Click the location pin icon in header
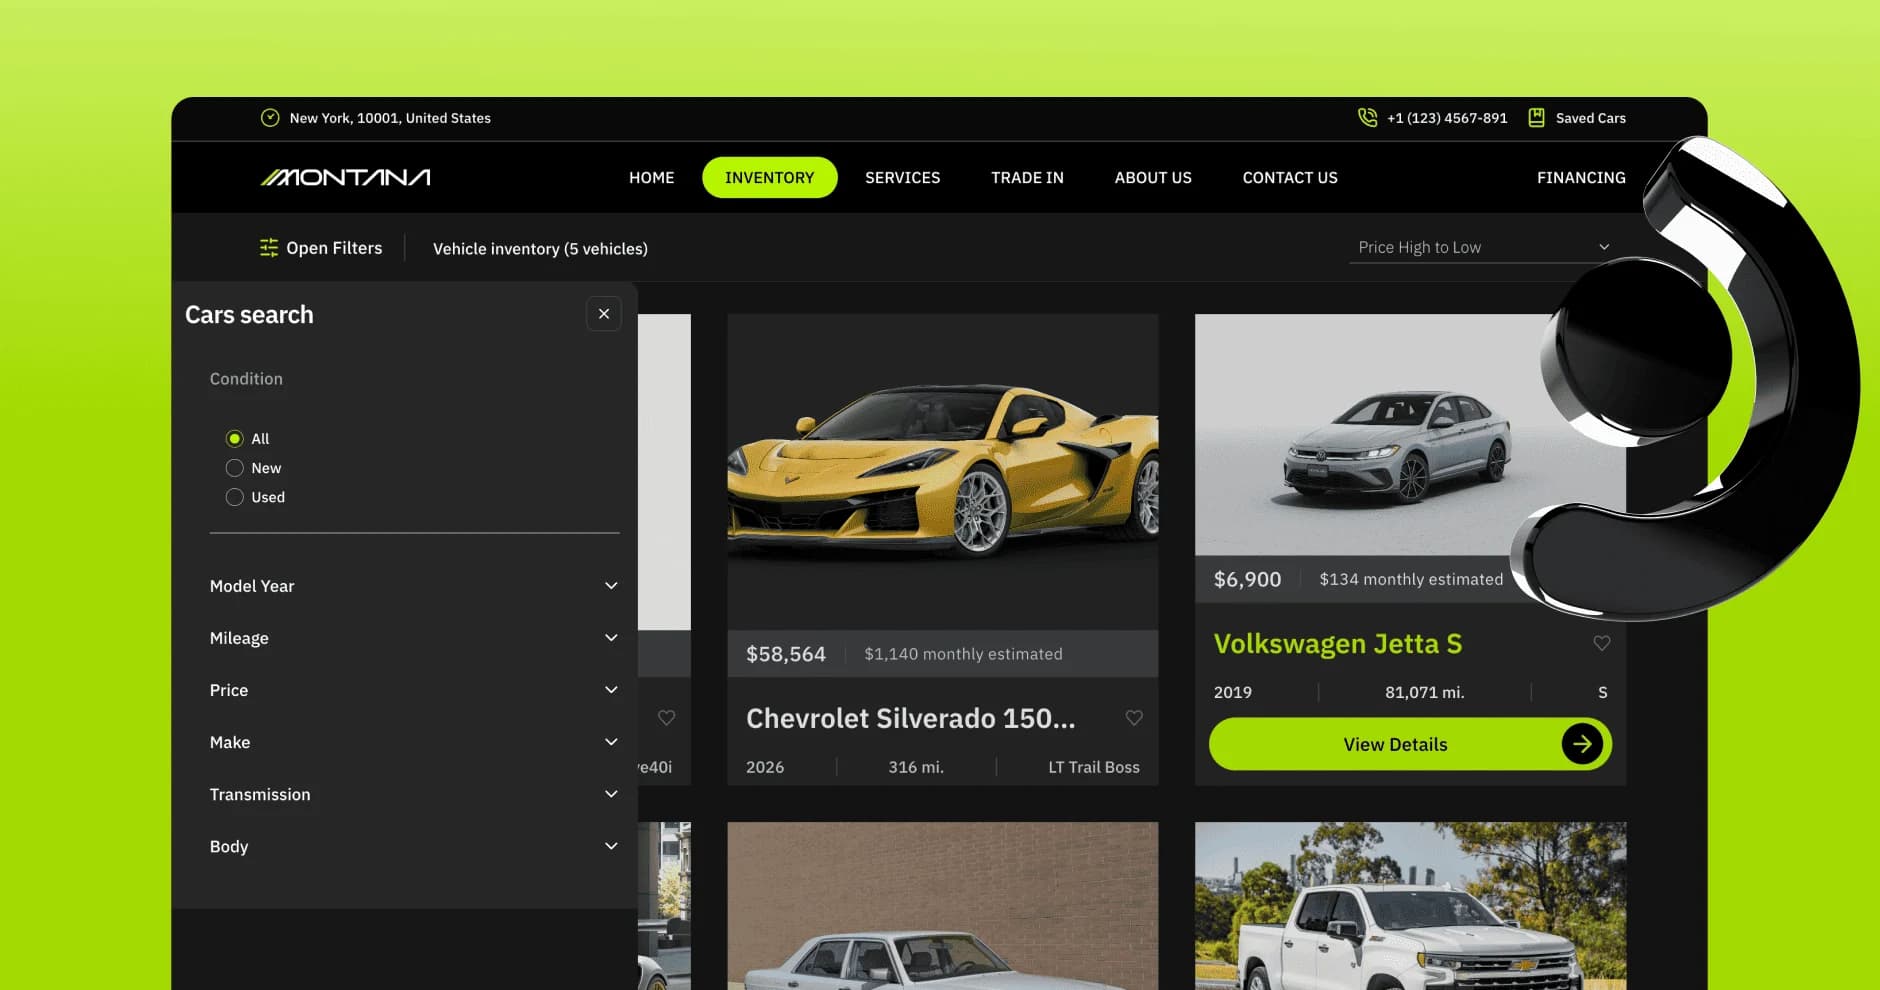The image size is (1880, 990). (x=270, y=117)
